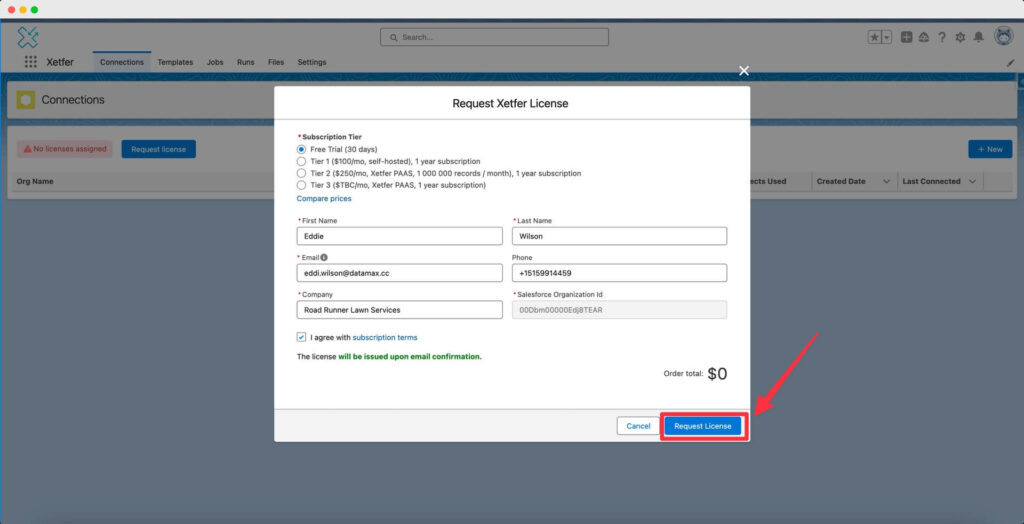This screenshot has height=524, width=1024.
Task: Click the Email info tooltip icon
Action: pos(324,257)
